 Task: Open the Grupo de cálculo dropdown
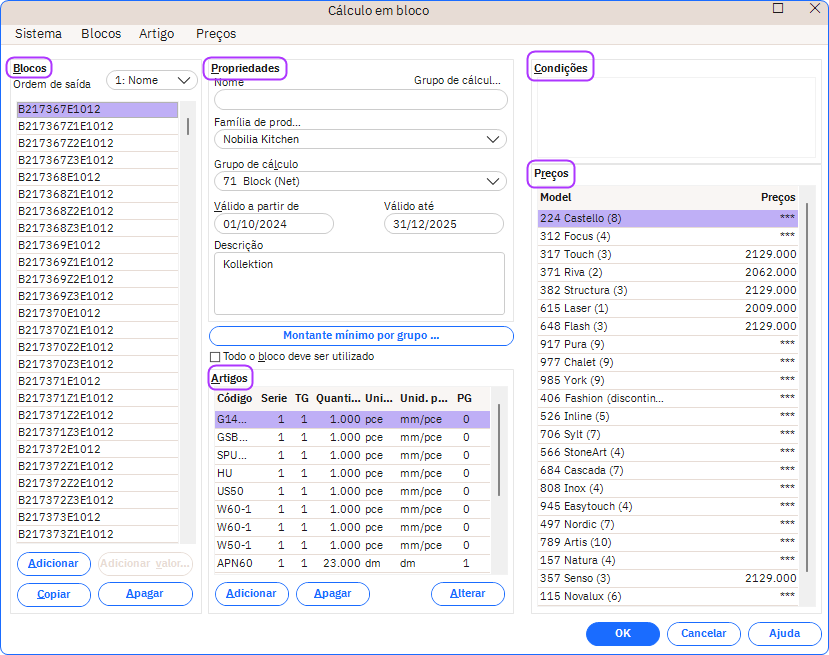click(360, 181)
